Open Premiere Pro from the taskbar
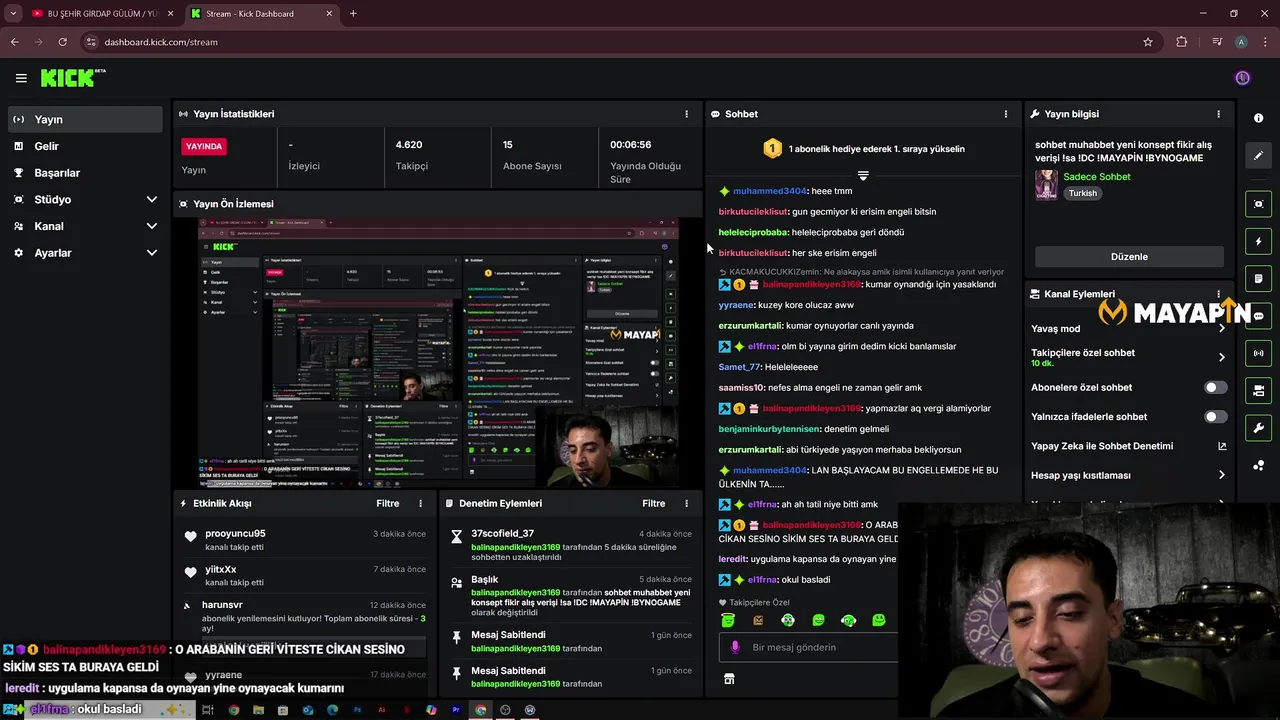 (456, 710)
